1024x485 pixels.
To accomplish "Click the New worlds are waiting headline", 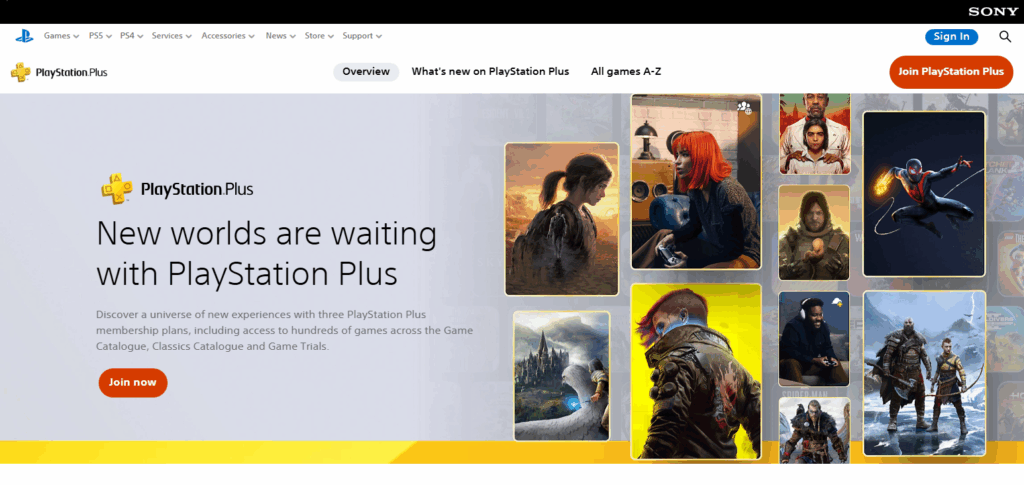I will click(266, 254).
